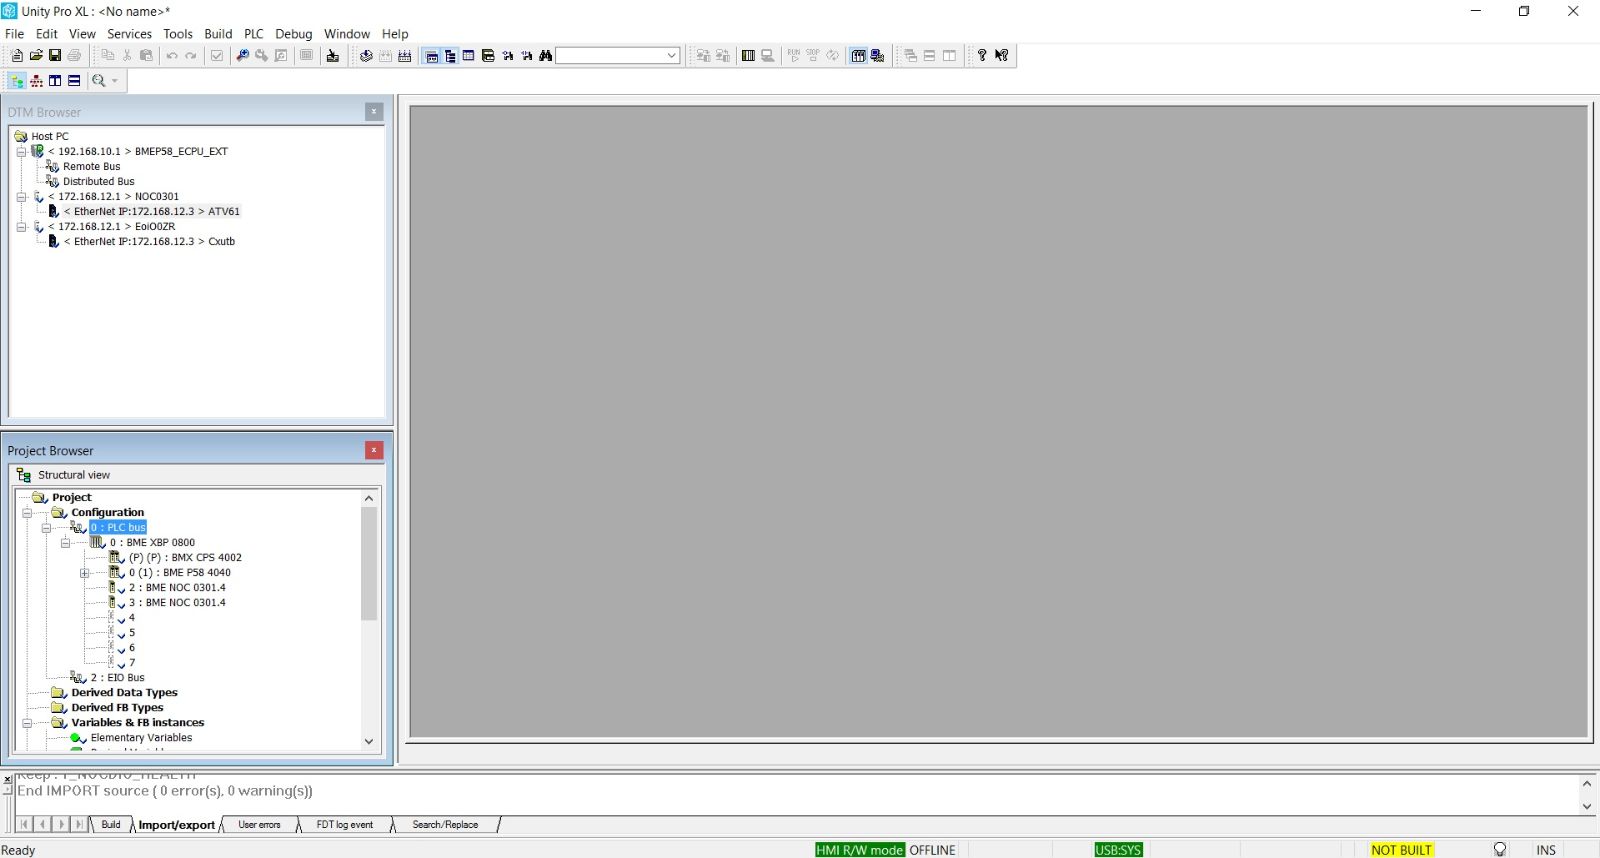The width and height of the screenshot is (1600, 858).
Task: Toggle the Project Browser icon
Action: coord(431,56)
